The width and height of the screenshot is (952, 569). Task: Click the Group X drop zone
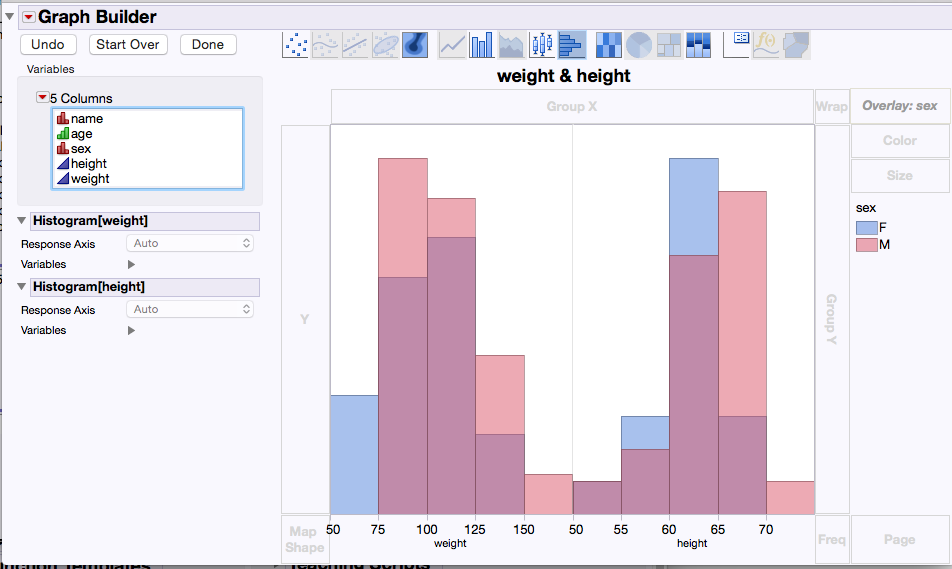pyautogui.click(x=572, y=106)
